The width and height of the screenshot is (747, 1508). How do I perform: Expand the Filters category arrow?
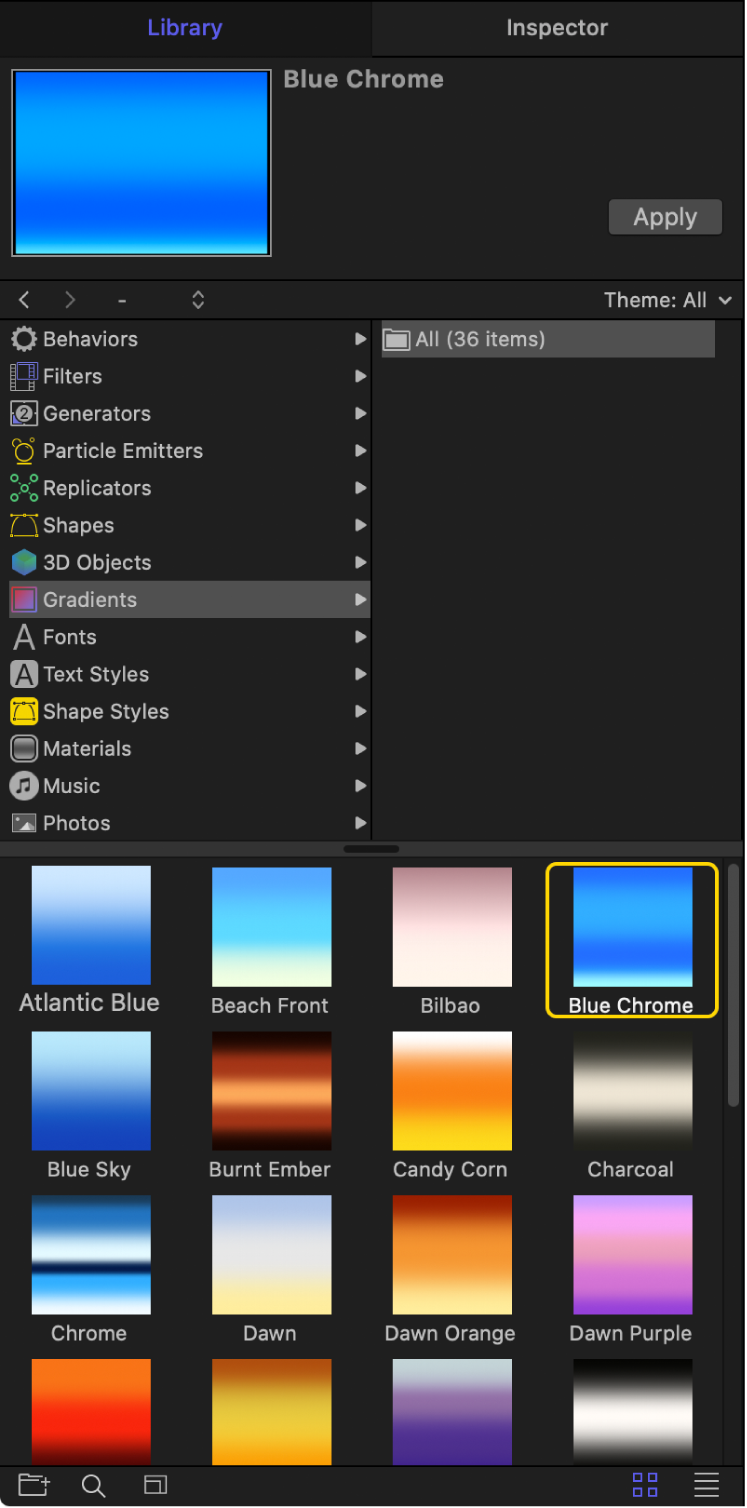click(360, 377)
